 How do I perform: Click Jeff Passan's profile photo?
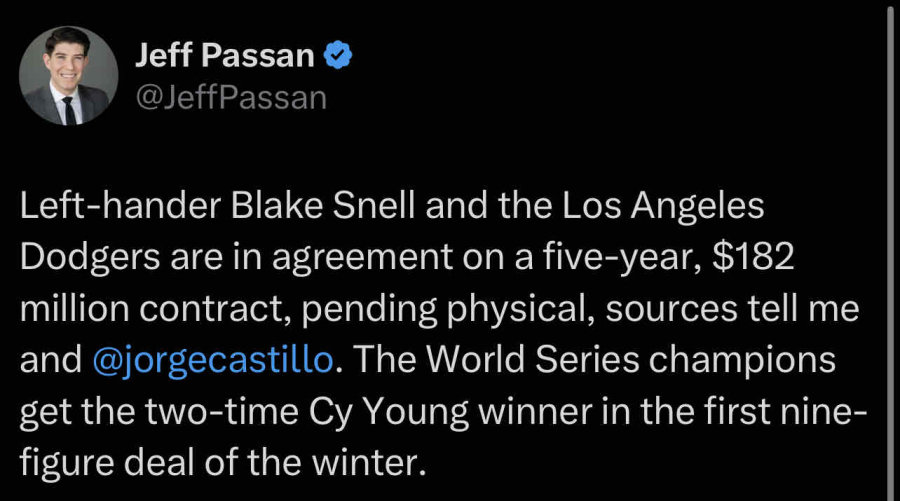[67, 75]
